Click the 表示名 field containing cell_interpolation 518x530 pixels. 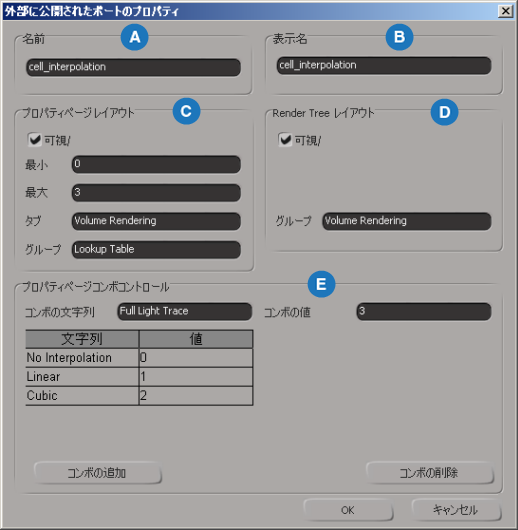[x=384, y=66]
